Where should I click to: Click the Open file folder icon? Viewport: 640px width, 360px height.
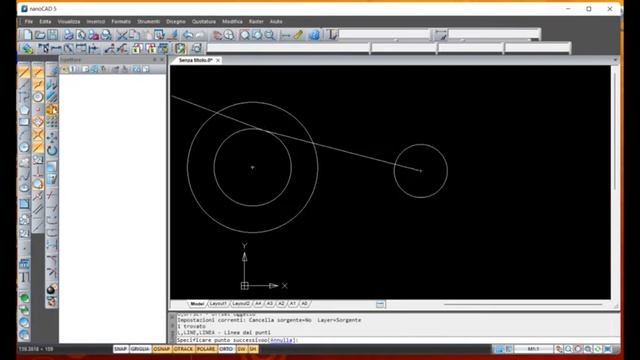(40, 35)
